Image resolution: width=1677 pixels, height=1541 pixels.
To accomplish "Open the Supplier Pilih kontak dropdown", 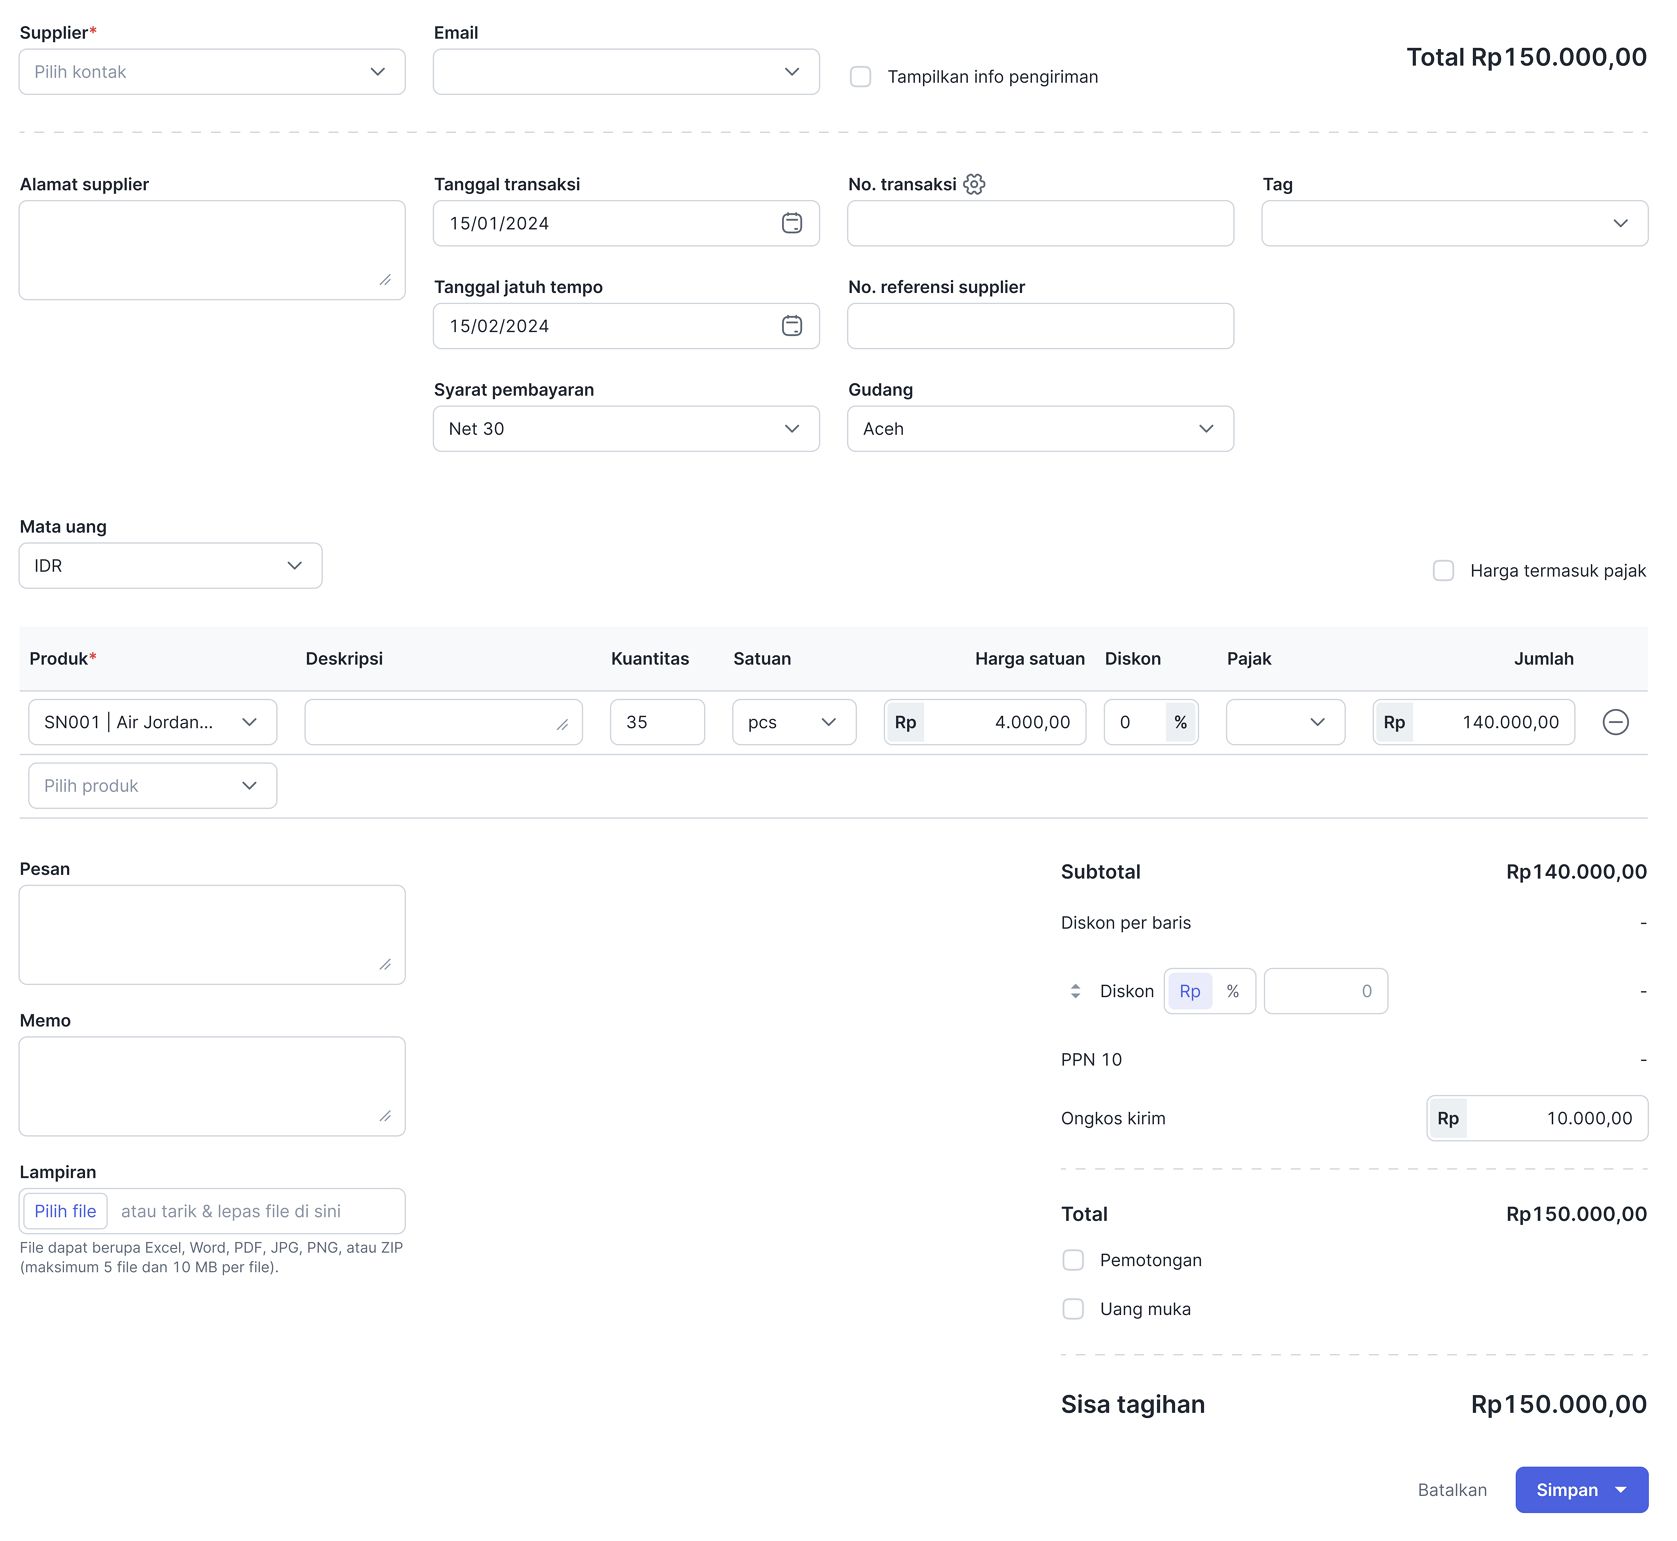I will (212, 72).
